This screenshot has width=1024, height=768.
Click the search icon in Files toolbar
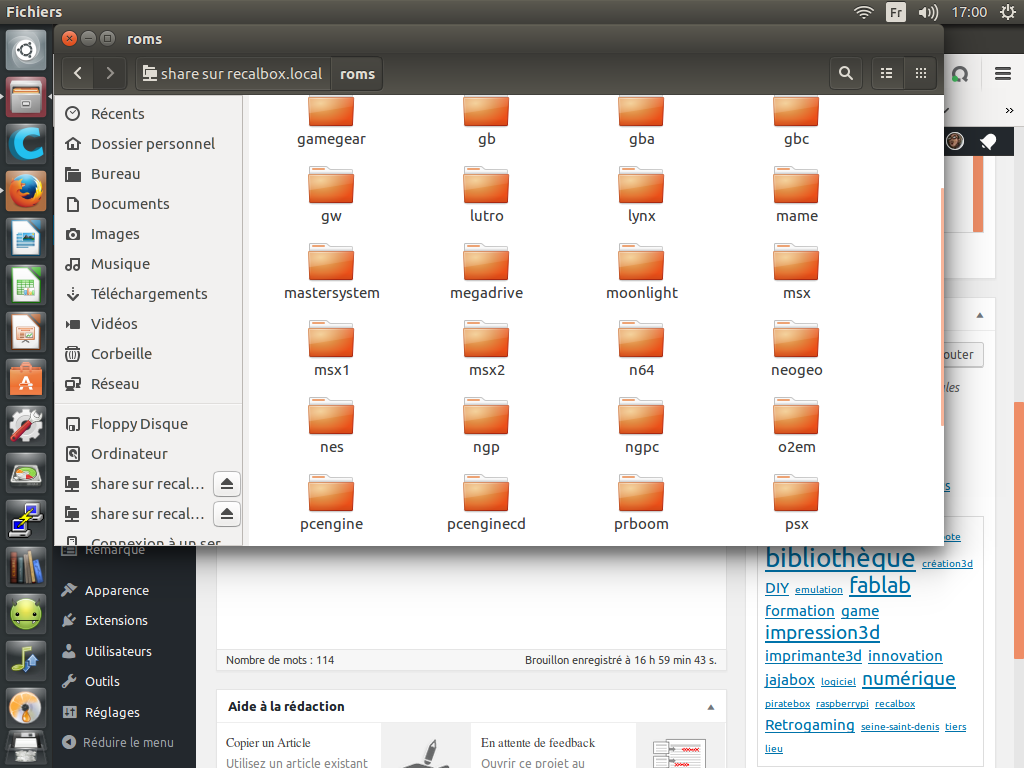(x=846, y=73)
